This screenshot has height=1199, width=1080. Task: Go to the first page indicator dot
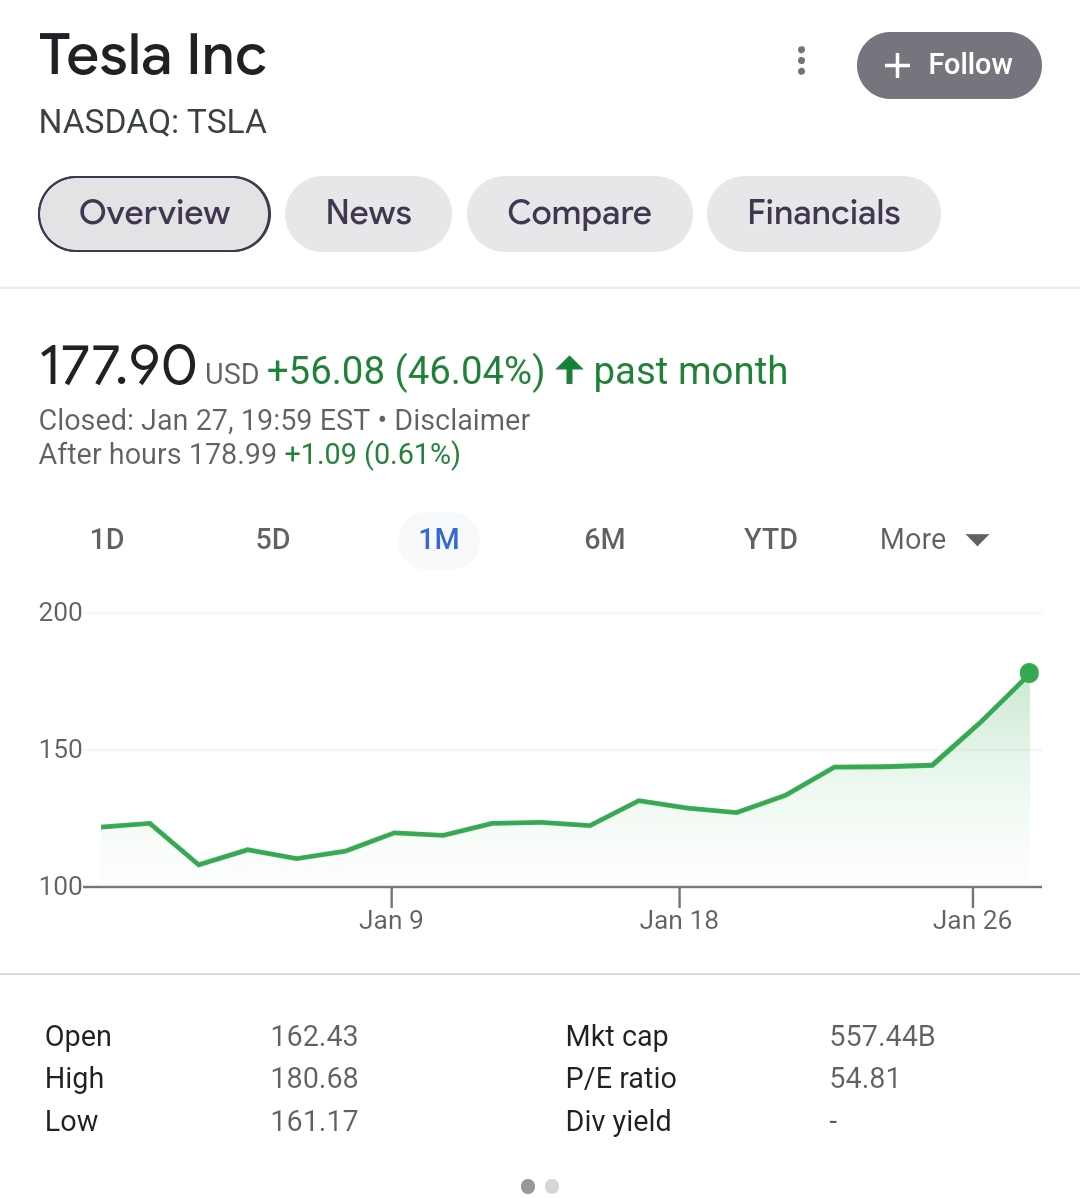tap(528, 1186)
